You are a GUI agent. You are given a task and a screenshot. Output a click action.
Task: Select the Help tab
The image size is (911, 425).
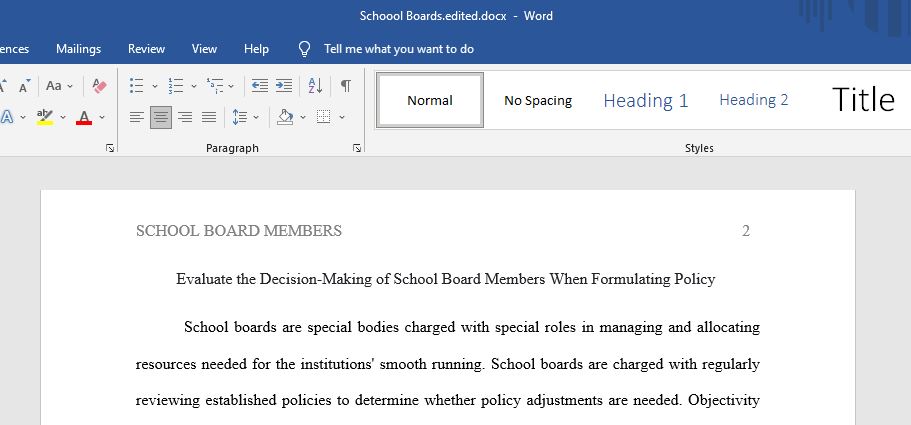click(256, 49)
